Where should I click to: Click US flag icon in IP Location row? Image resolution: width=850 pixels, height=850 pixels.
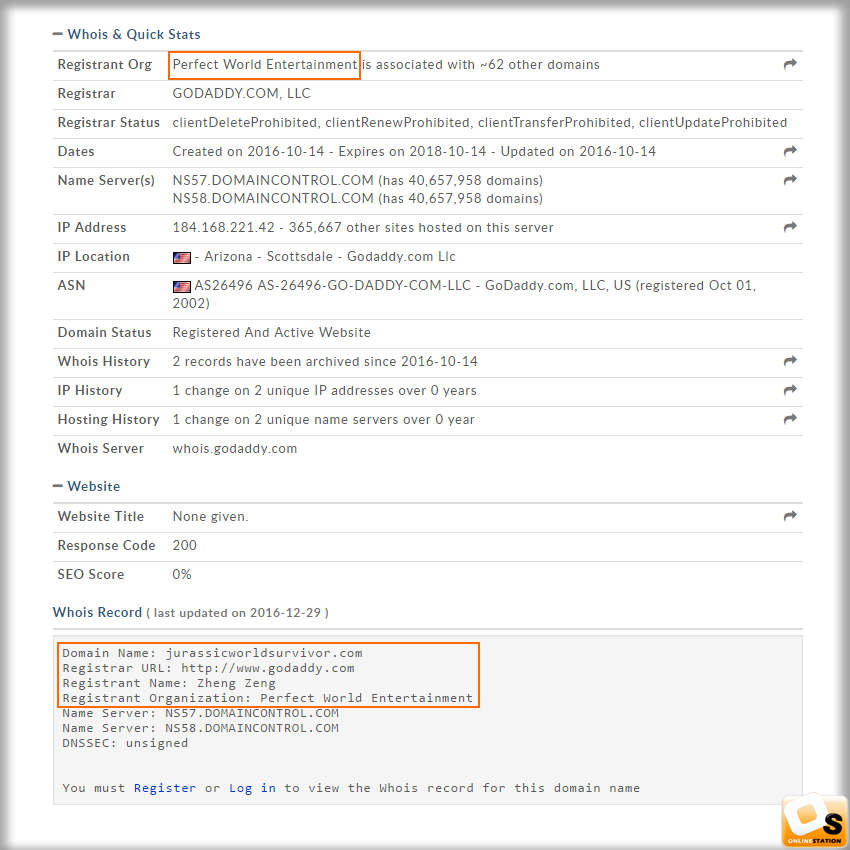point(182,257)
